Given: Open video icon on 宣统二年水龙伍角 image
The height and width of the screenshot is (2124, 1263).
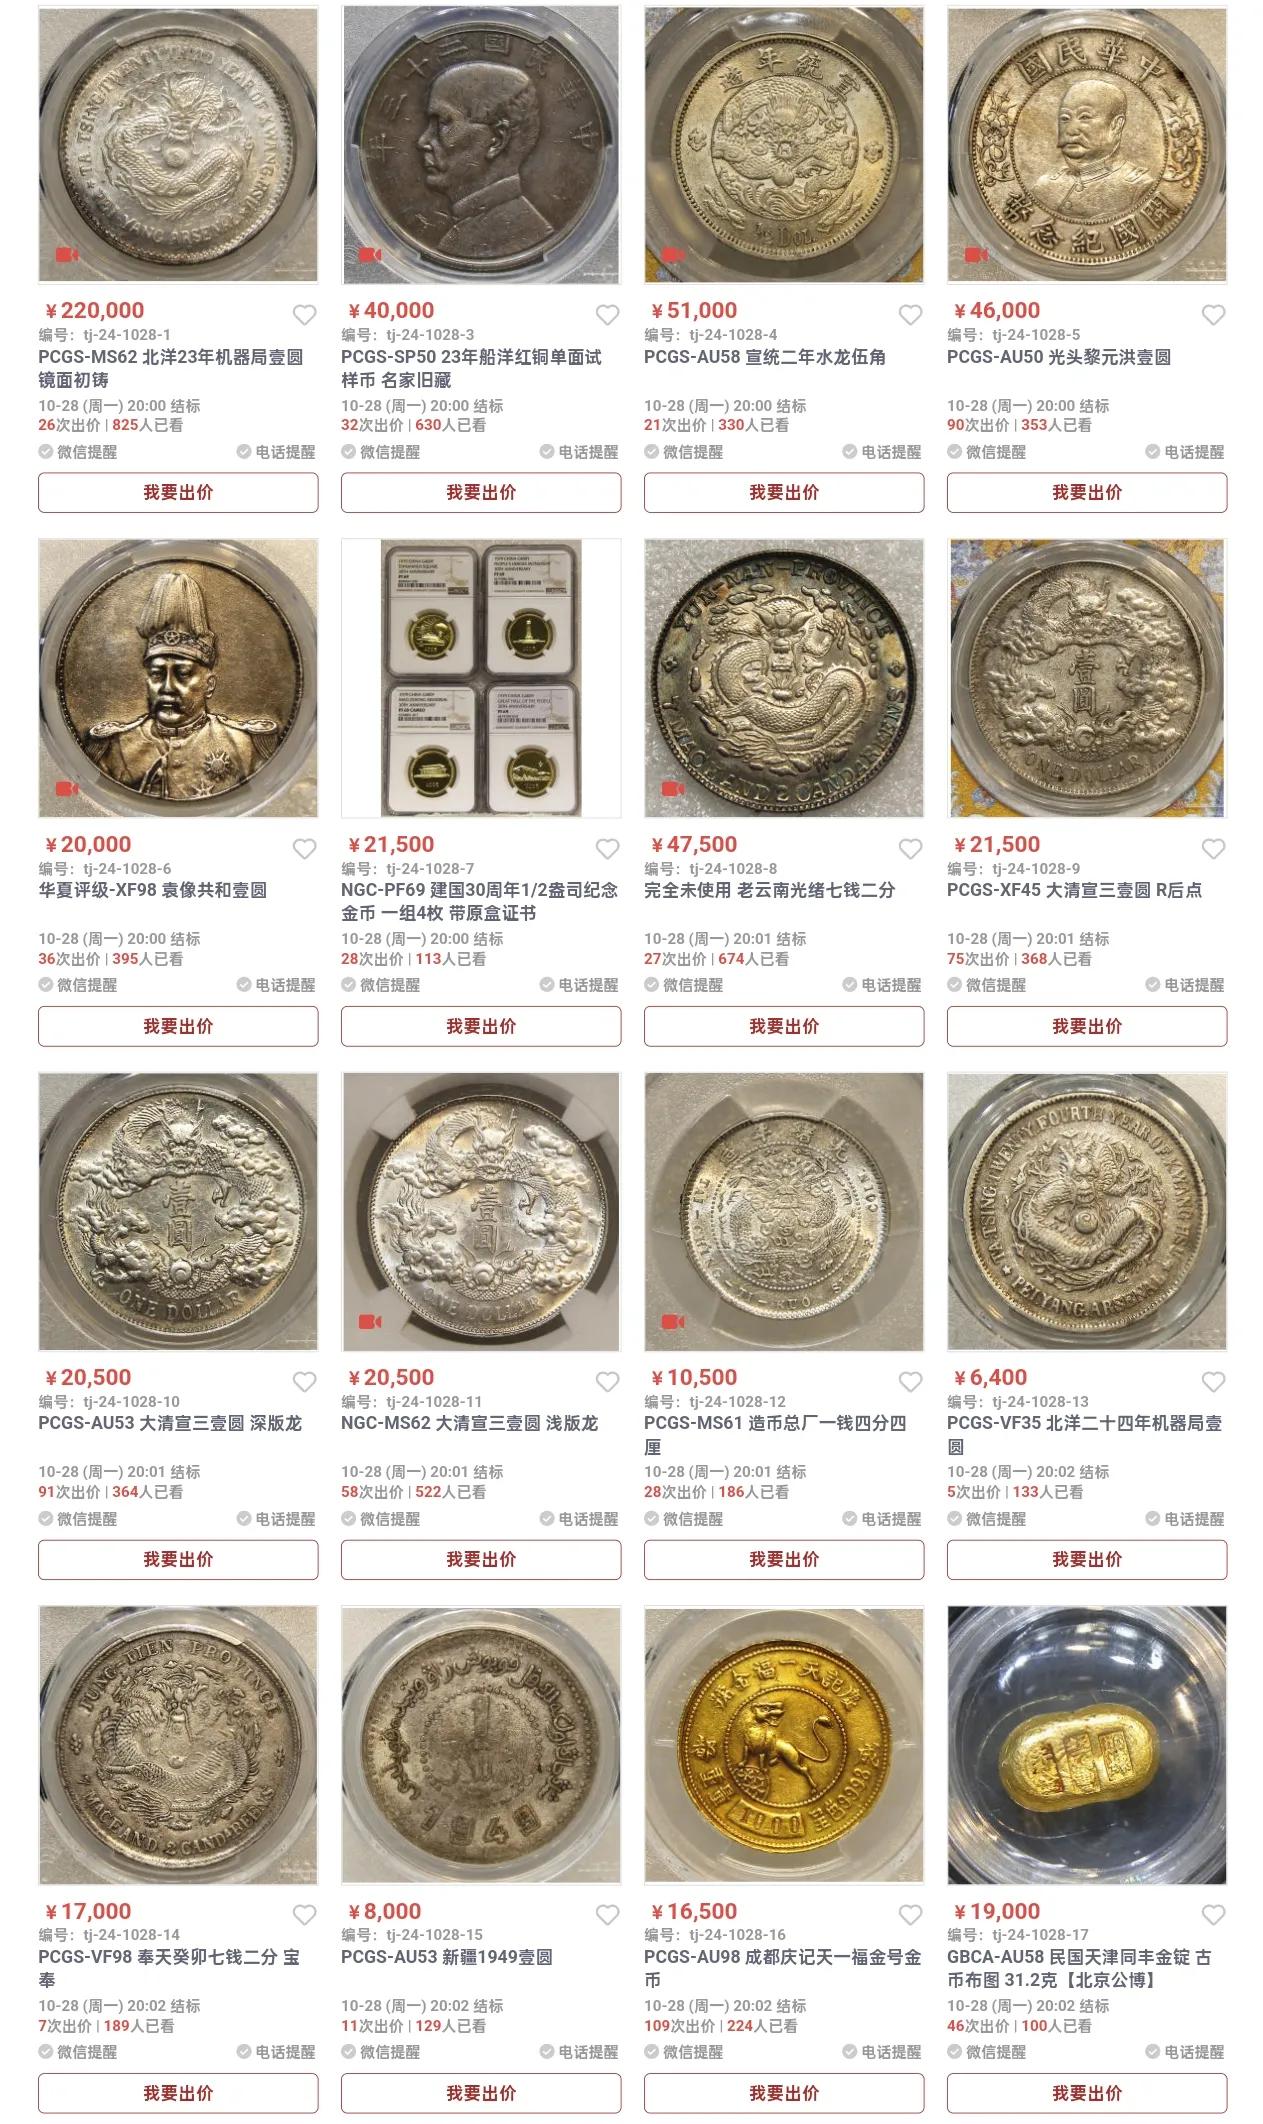Looking at the screenshot, I should 673,255.
